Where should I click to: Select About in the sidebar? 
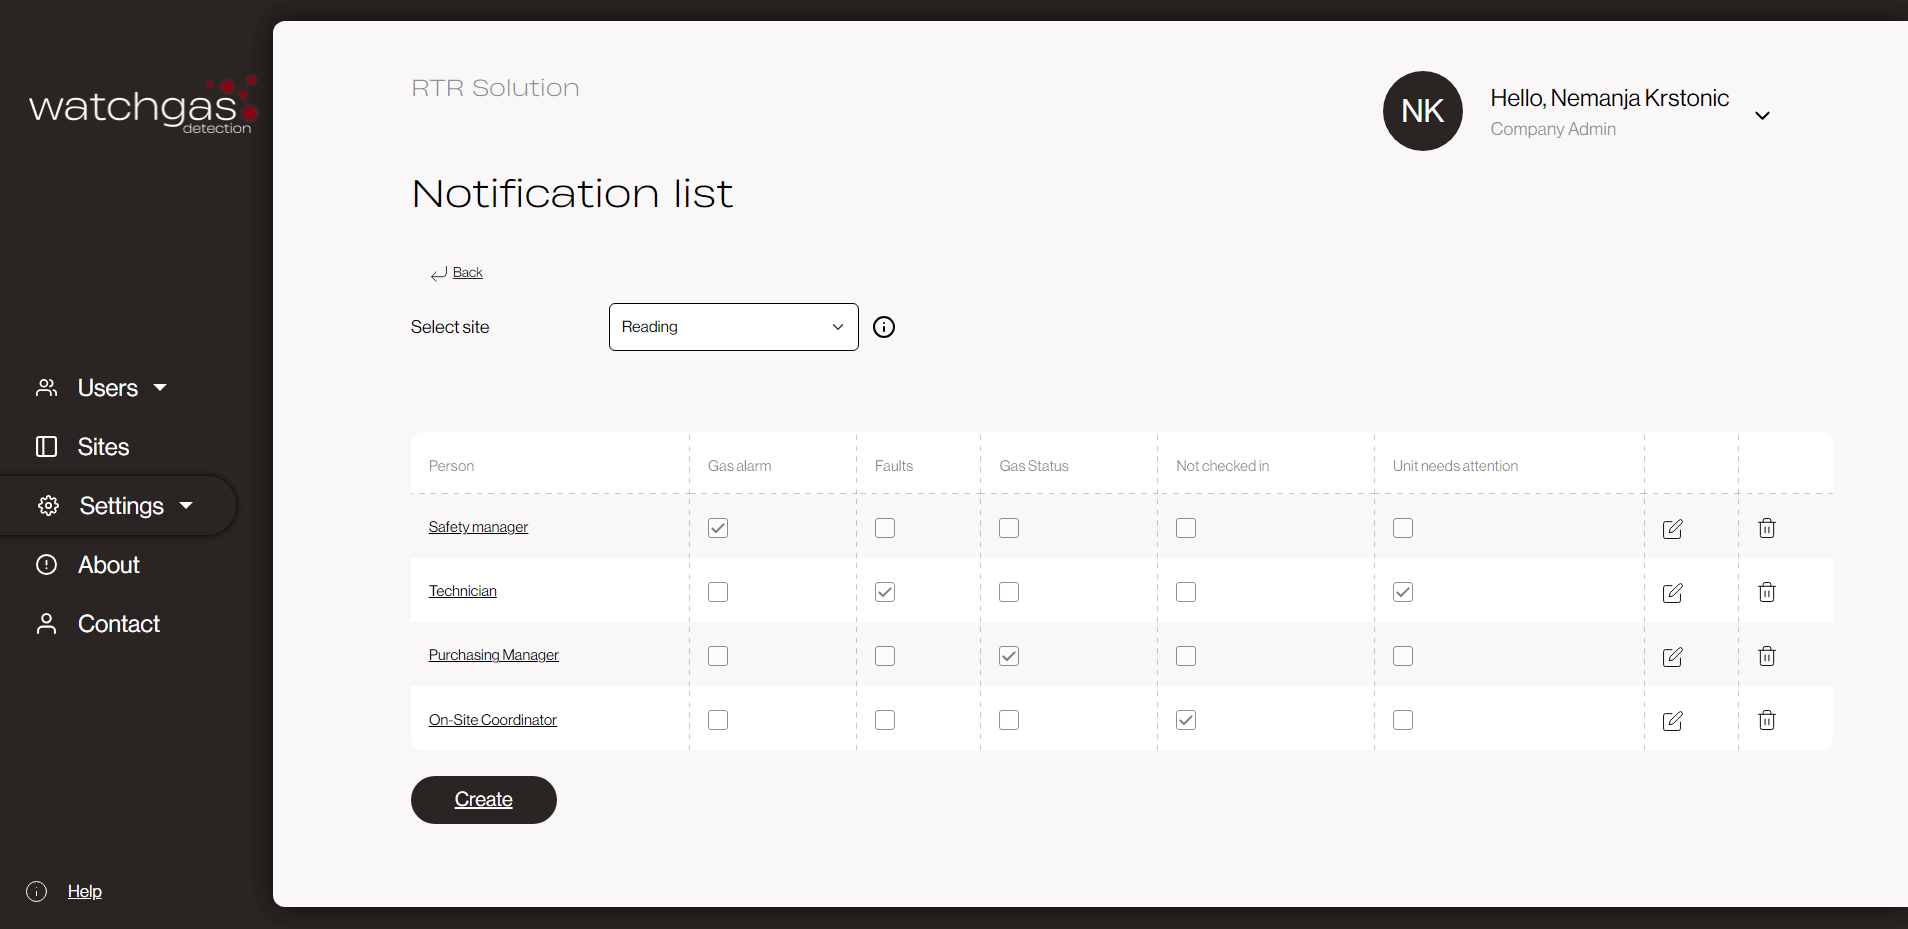(x=108, y=564)
